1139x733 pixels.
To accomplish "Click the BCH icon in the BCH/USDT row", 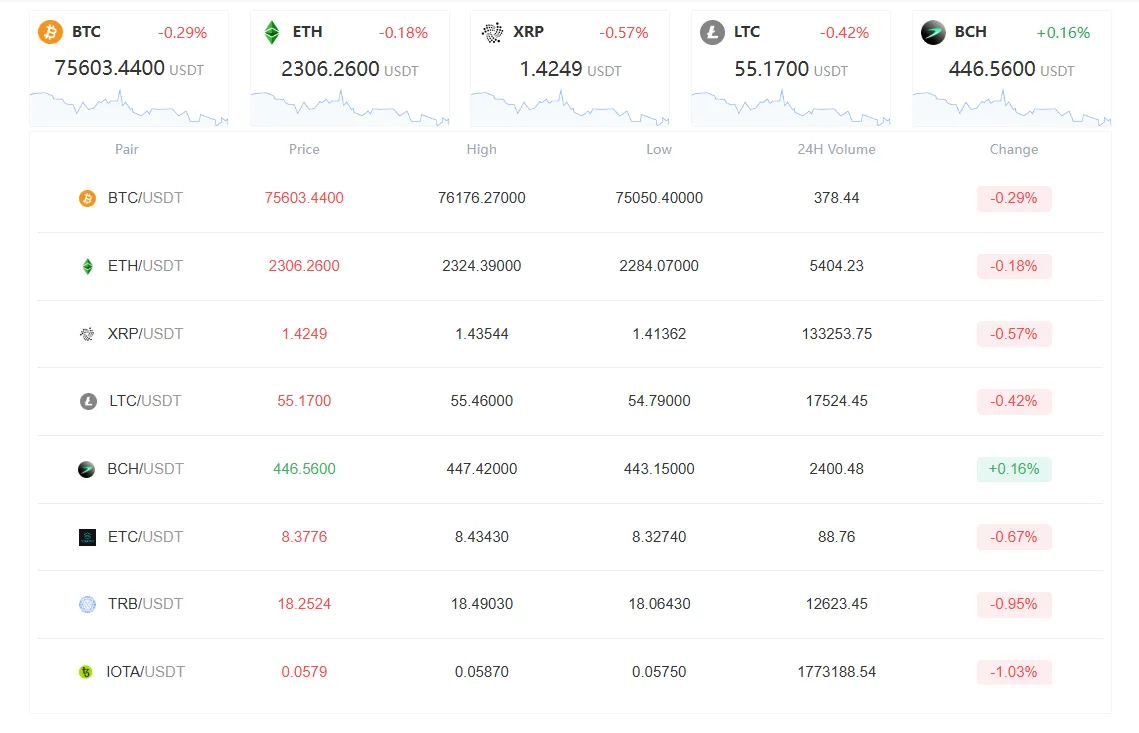I will [86, 469].
